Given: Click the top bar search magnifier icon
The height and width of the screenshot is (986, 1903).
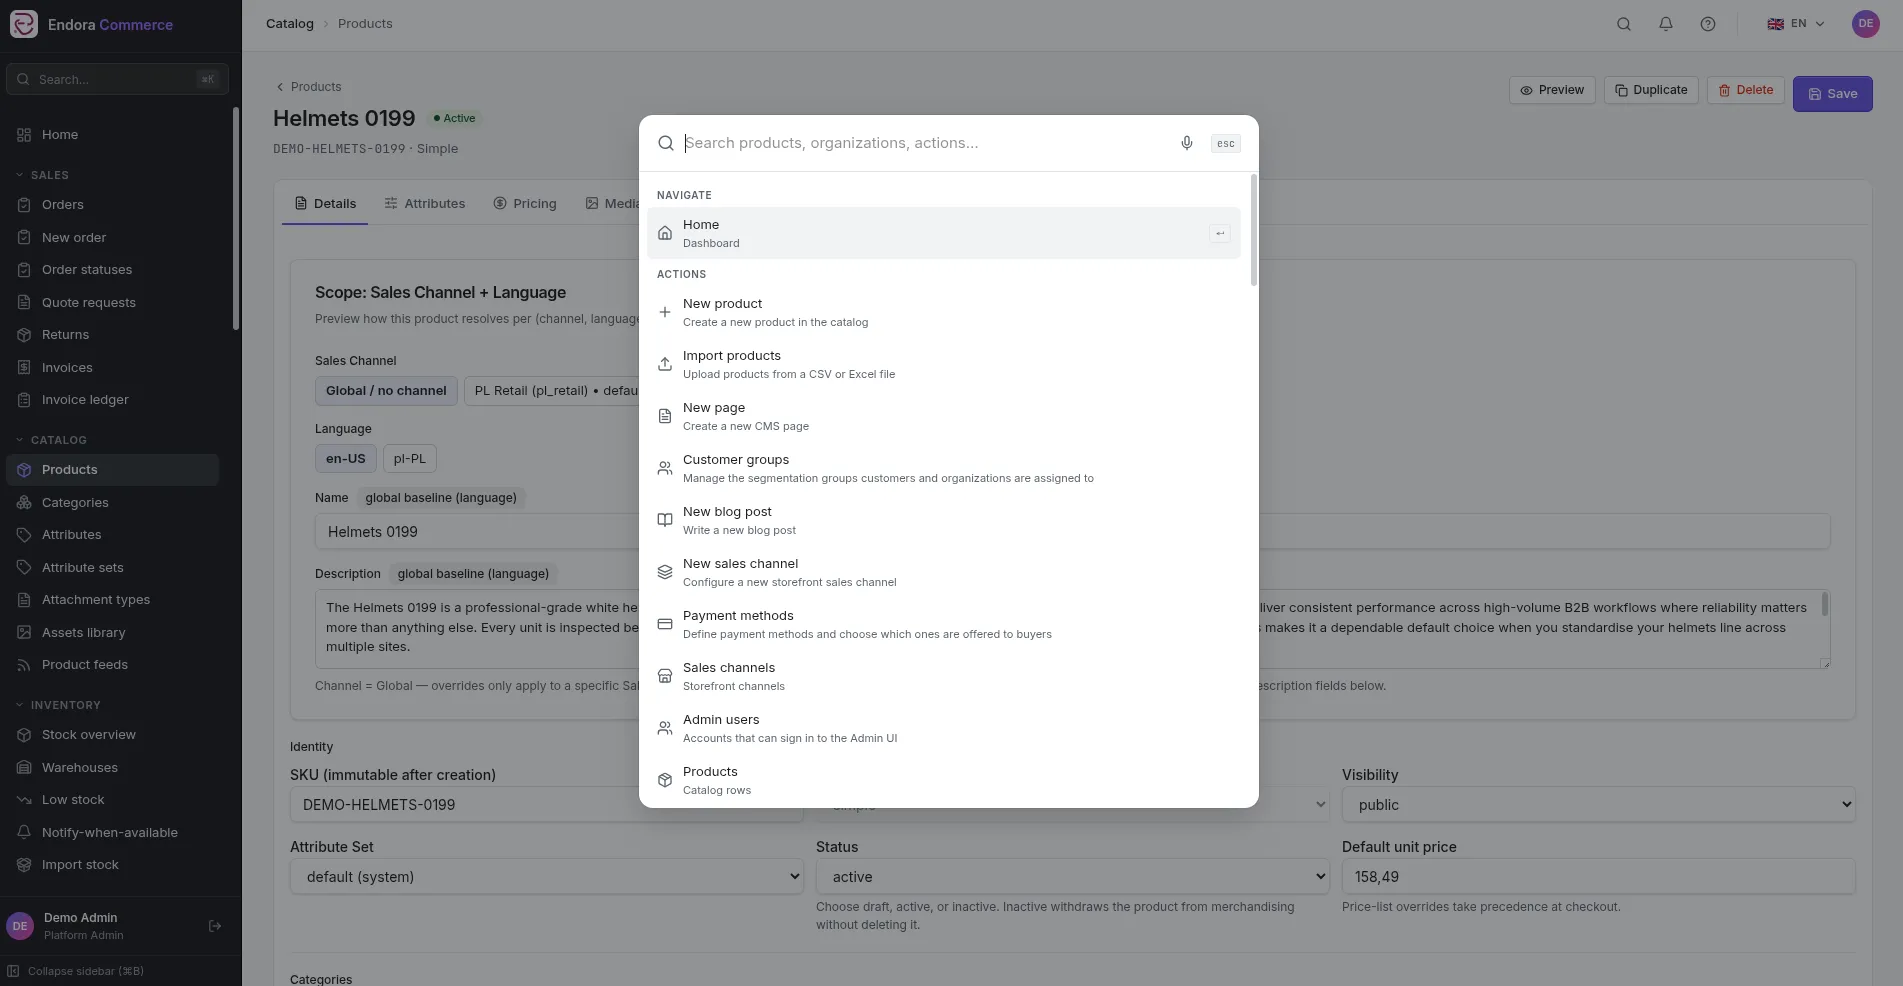Looking at the screenshot, I should pos(1623,24).
